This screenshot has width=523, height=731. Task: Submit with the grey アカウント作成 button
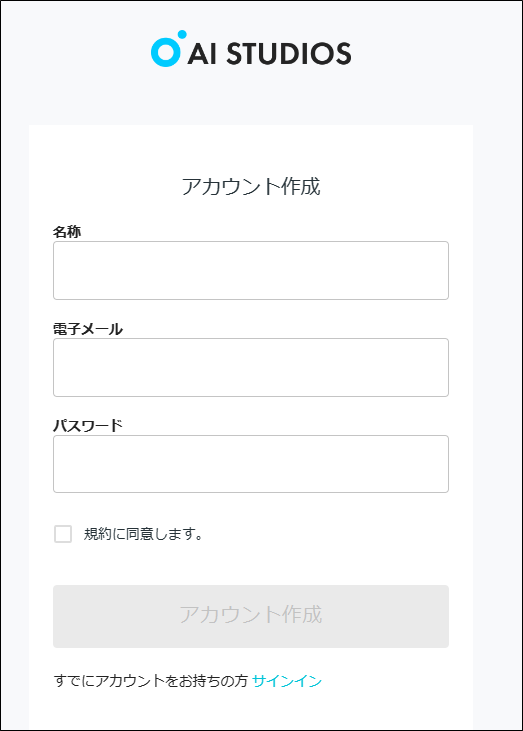(251, 616)
